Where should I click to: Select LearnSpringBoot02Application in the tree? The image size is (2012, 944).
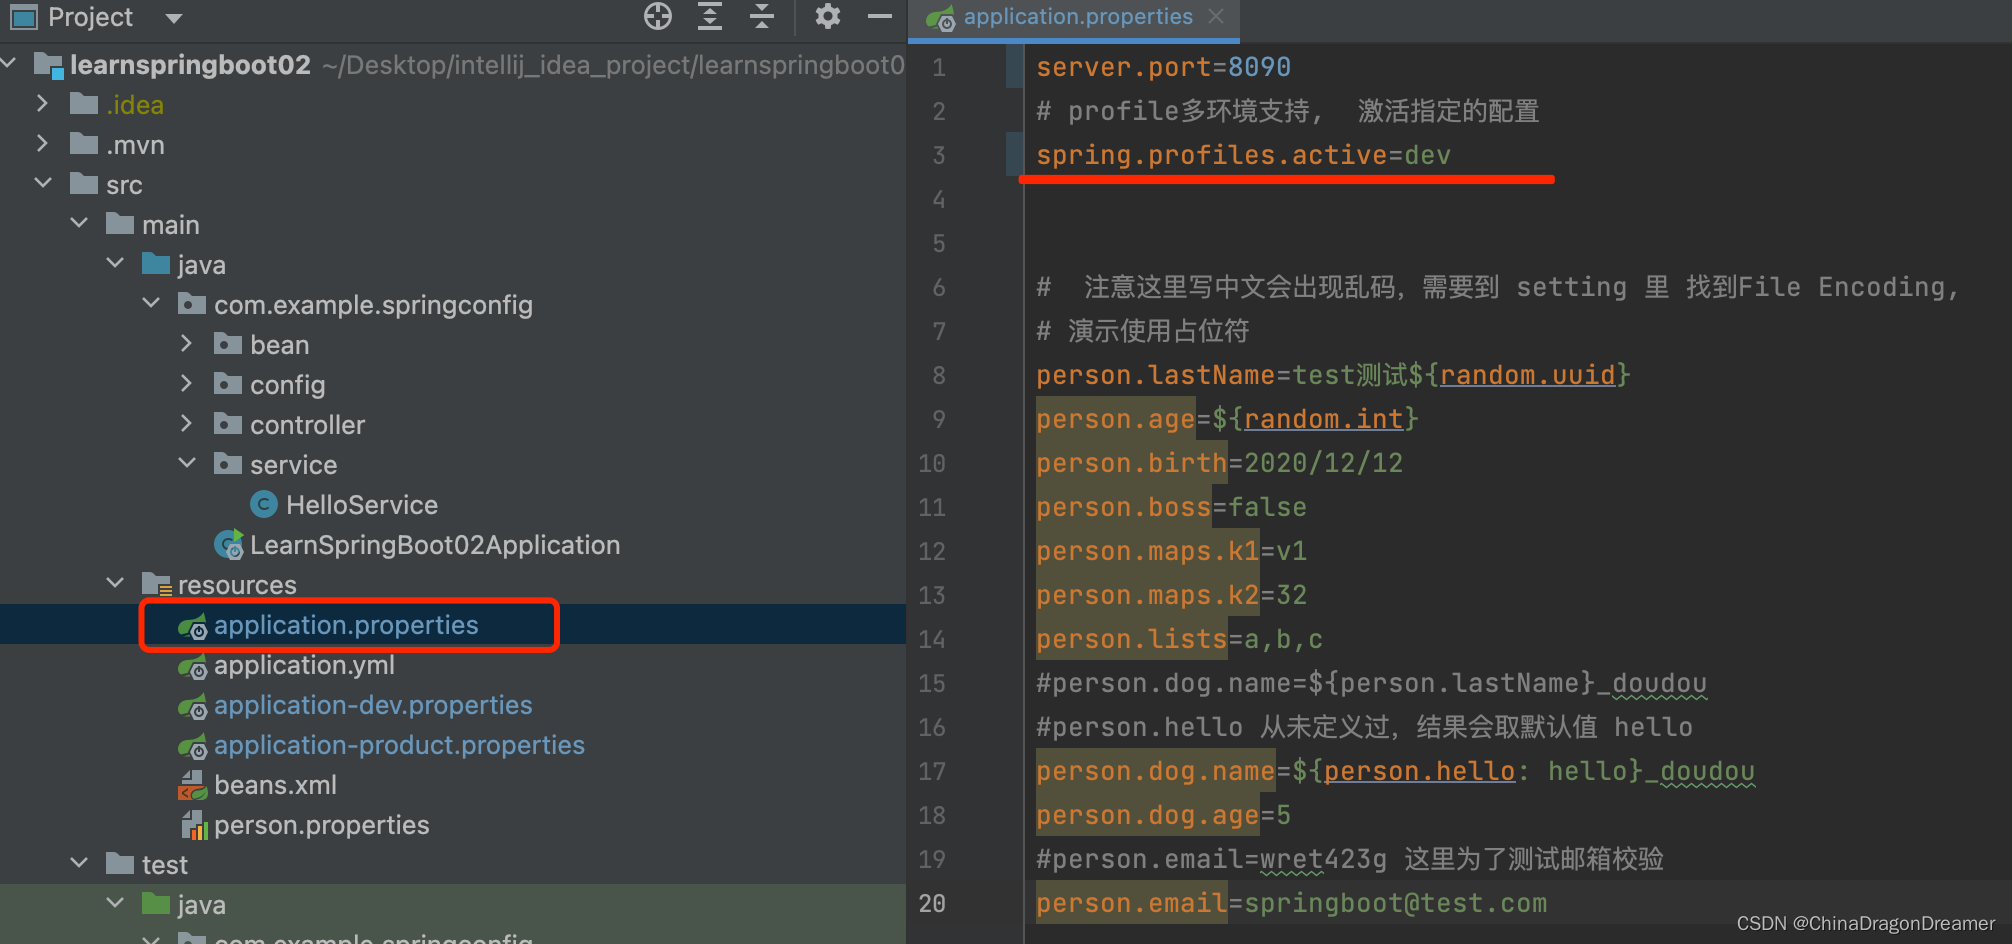(435, 545)
